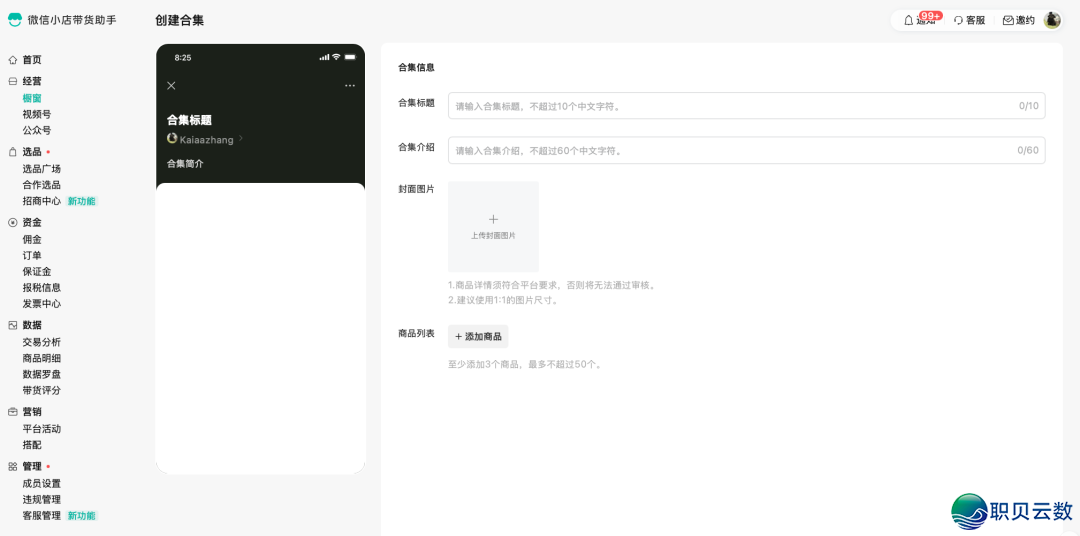Image resolution: width=1080 pixels, height=536 pixels.
Task: Open 橱窗 in sidebar
Action: coord(32,98)
